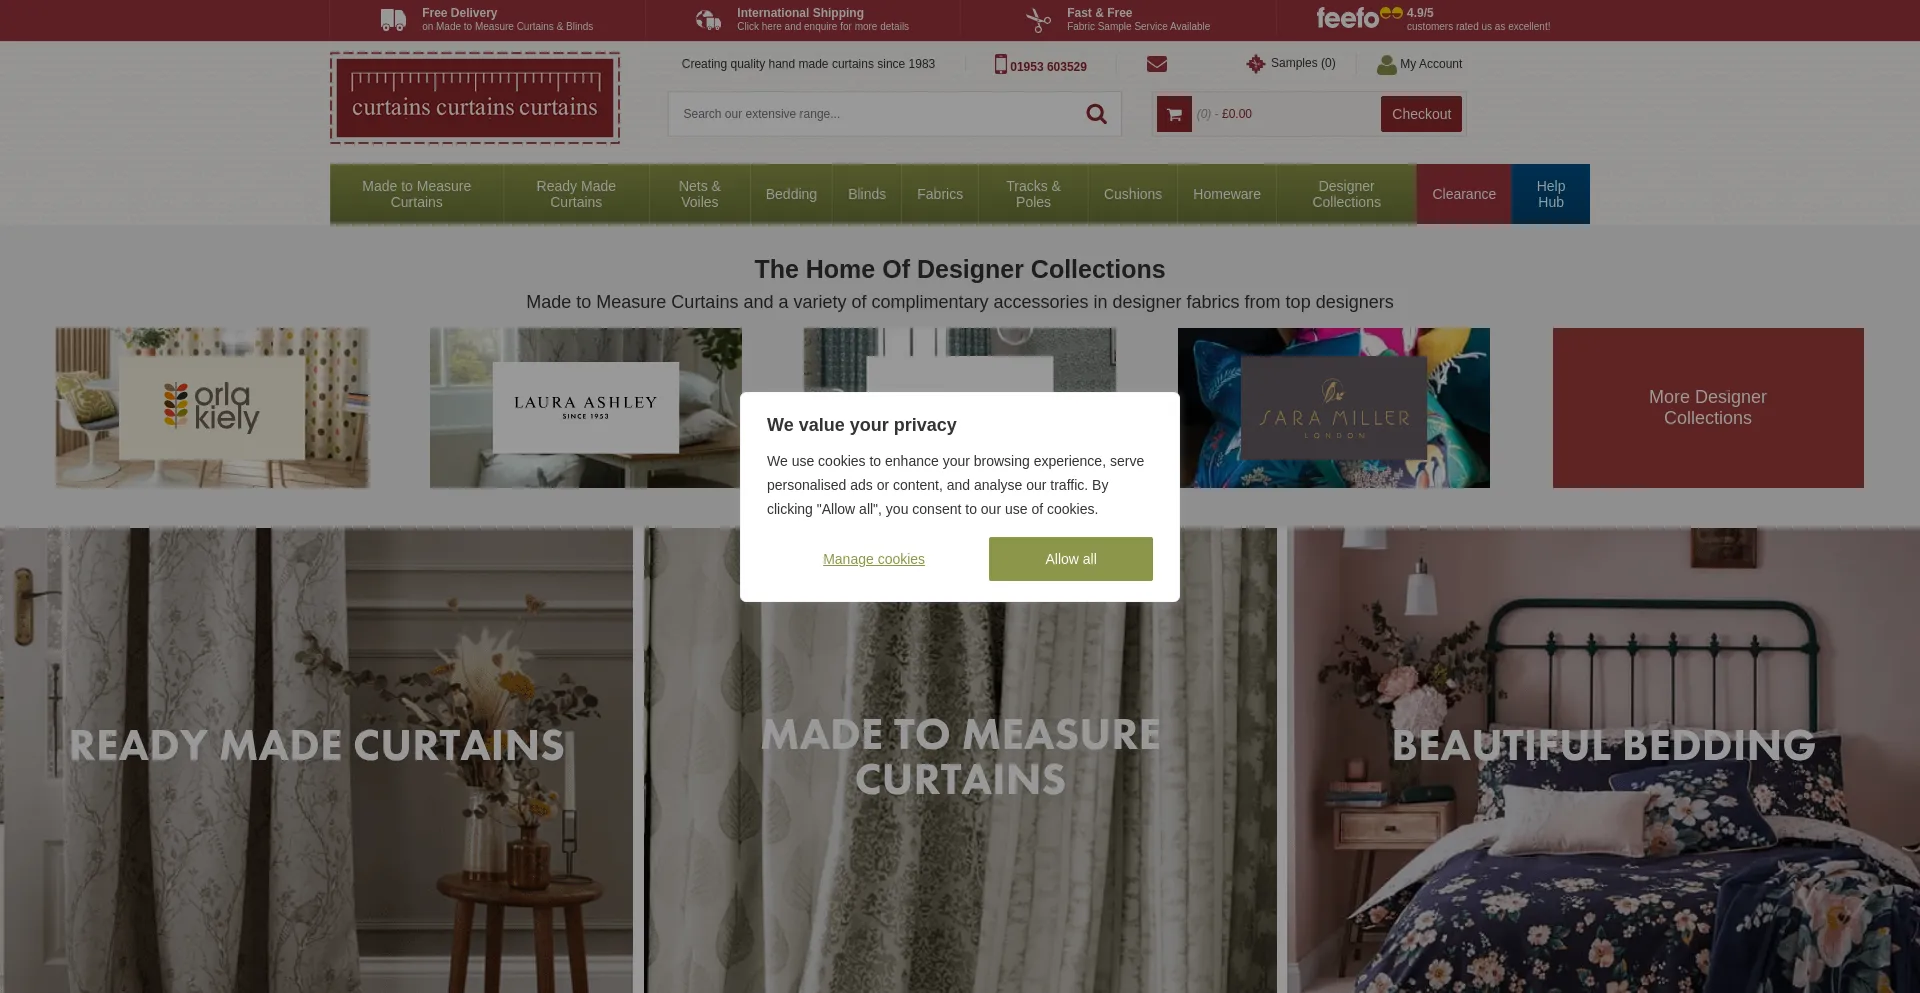Select the Clearance tab
Viewport: 1920px width, 993px height.
[1463, 194]
